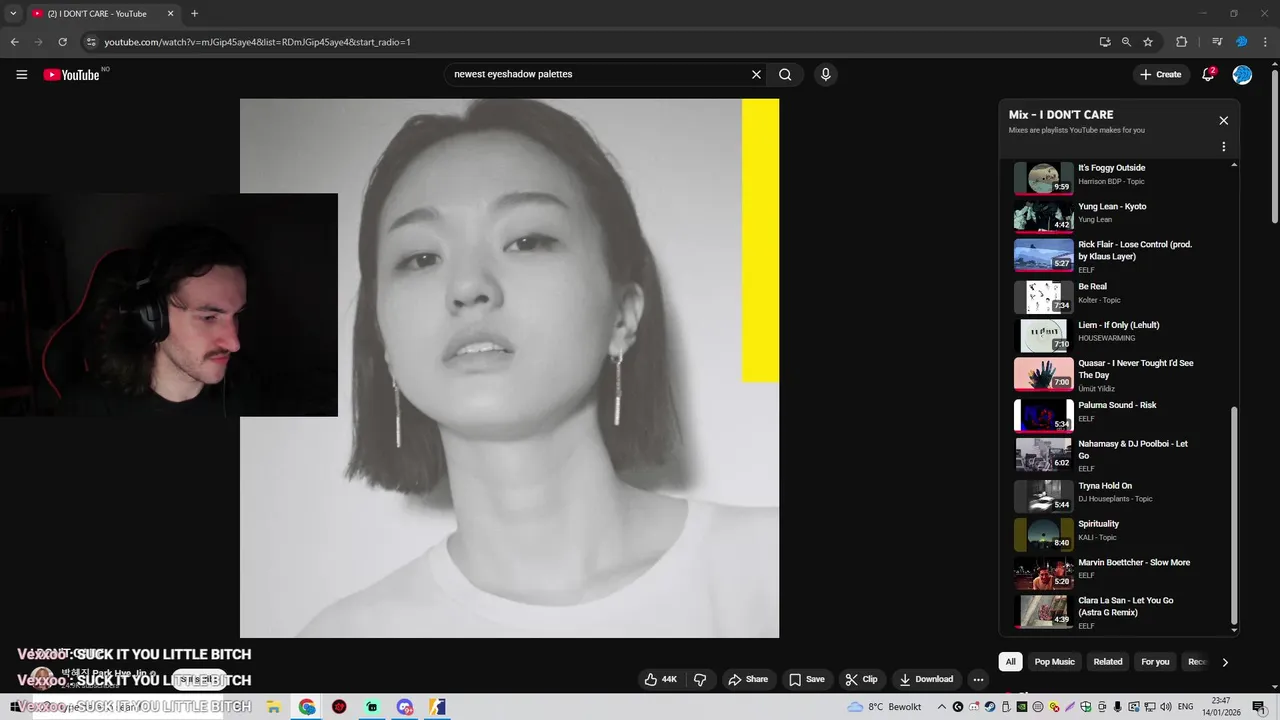Image resolution: width=1280 pixels, height=720 pixels.
Task: Share this video
Action: click(x=747, y=679)
